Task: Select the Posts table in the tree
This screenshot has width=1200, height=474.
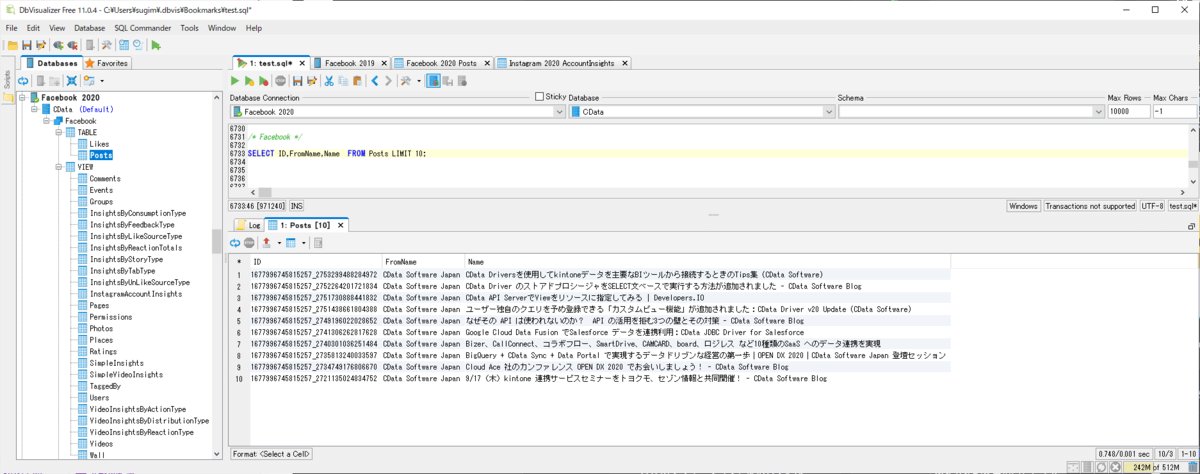Action: [x=100, y=155]
